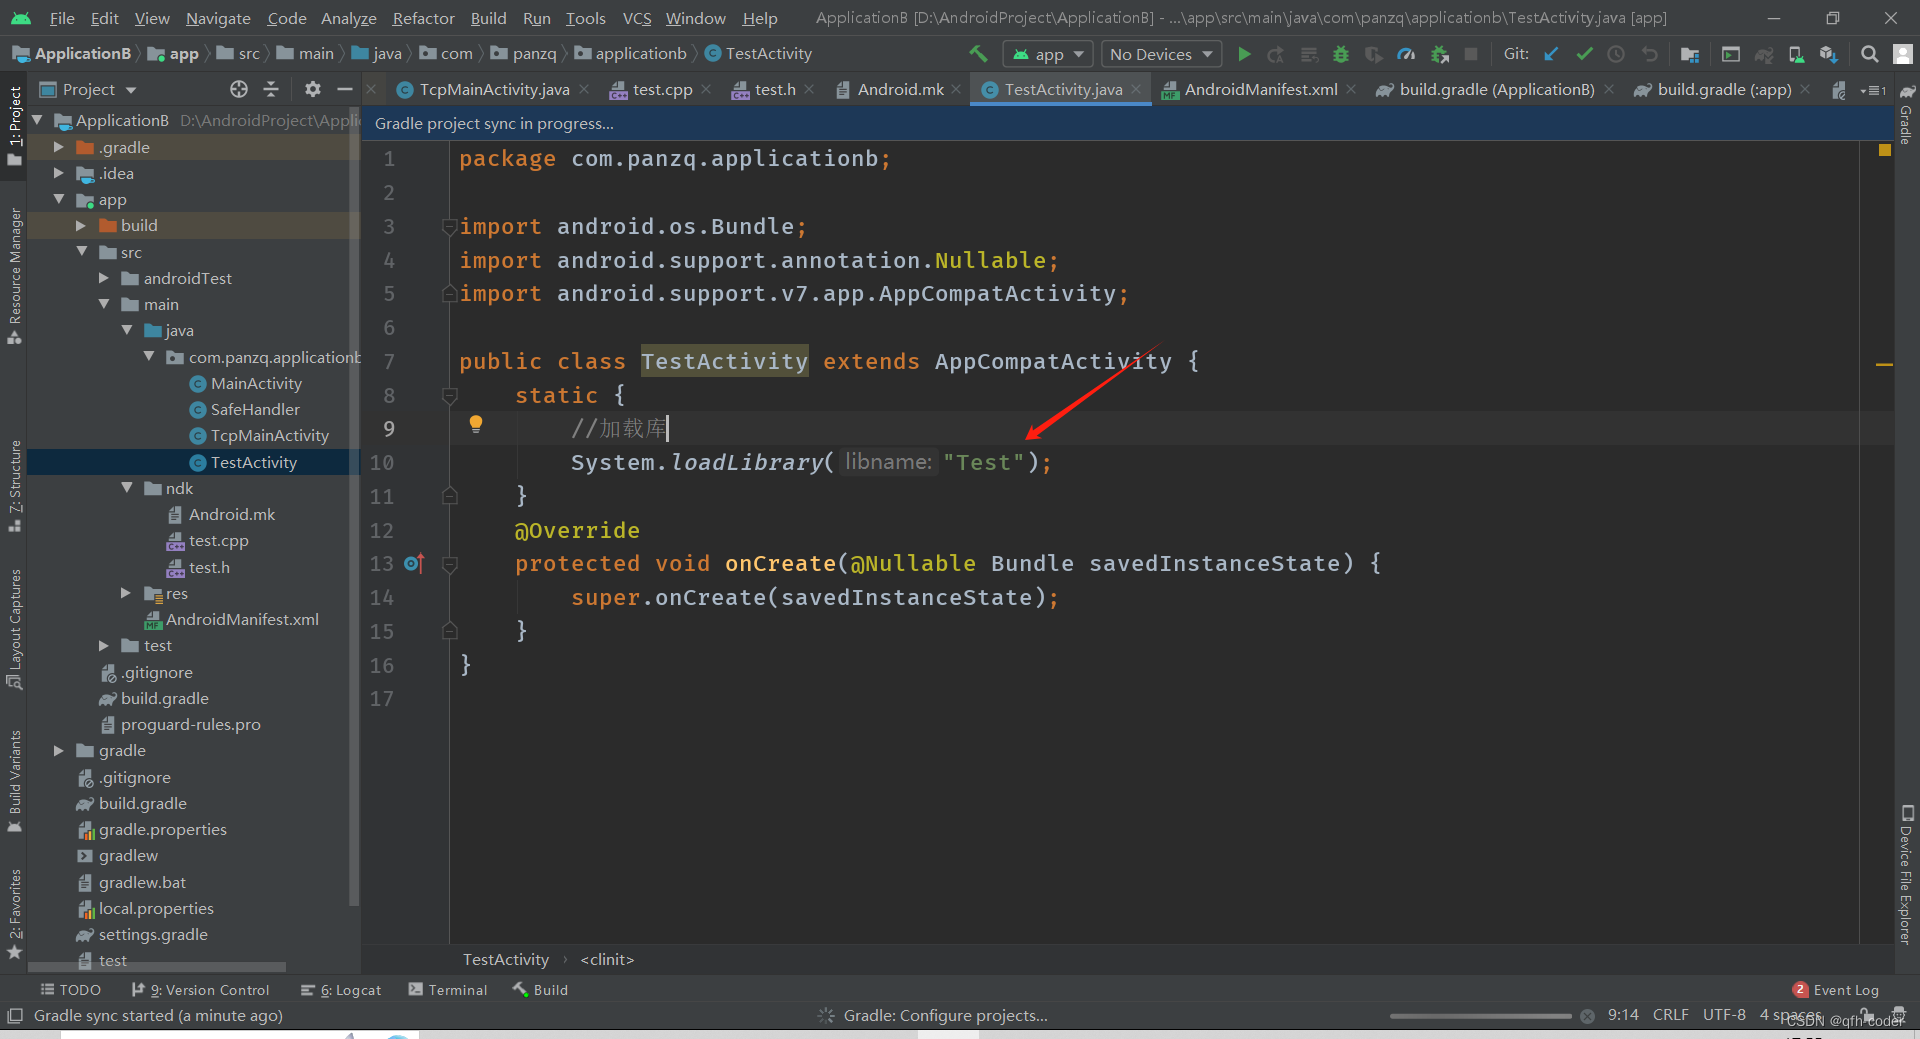Open the TODO tool window
Screen dimensions: 1920x1039
tap(70, 990)
